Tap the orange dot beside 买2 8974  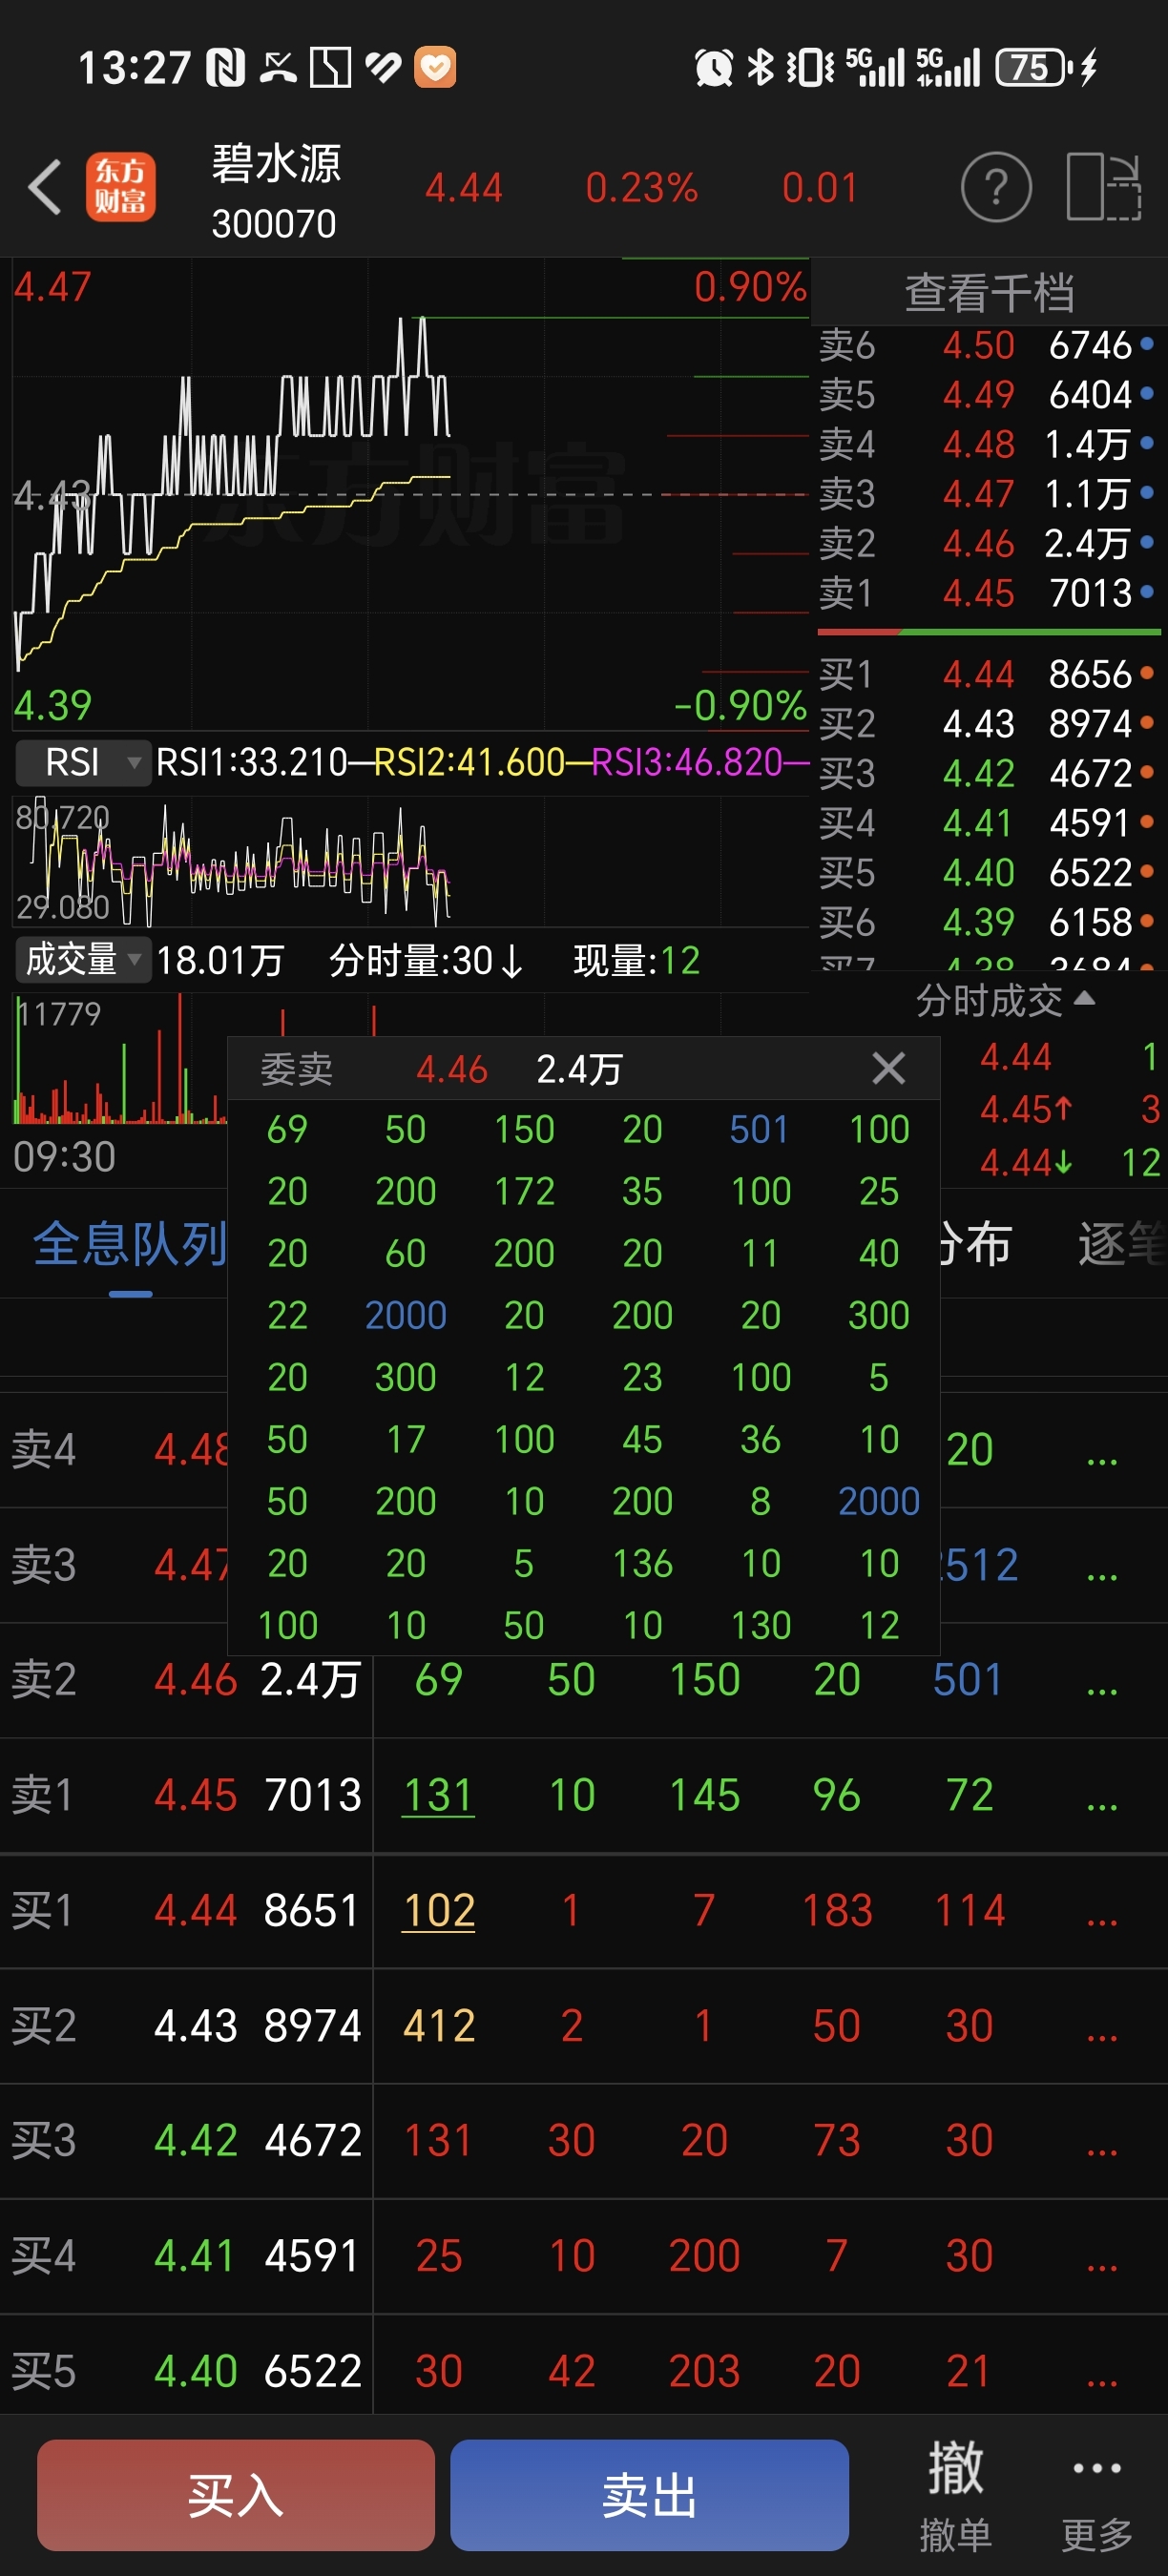(x=1147, y=722)
